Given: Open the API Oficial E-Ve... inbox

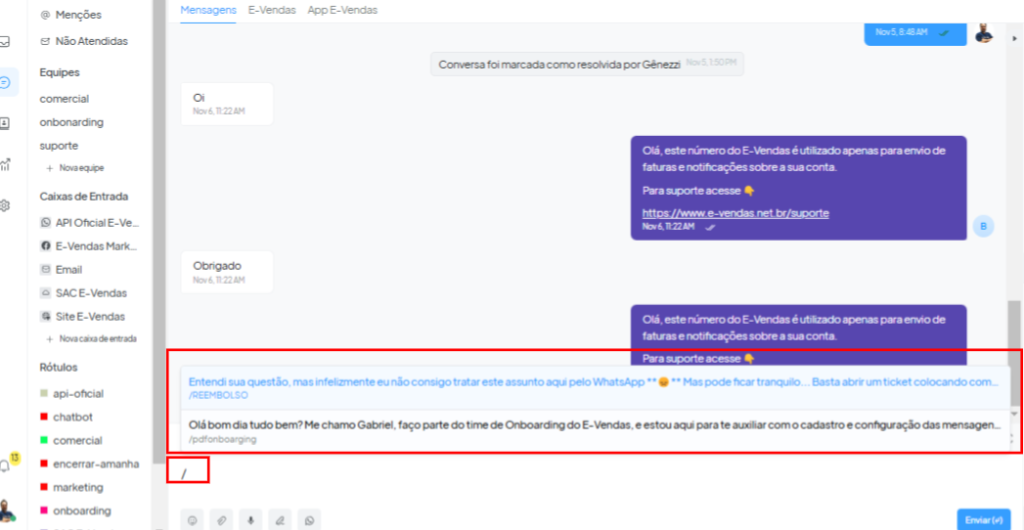Looking at the screenshot, I should click(90, 223).
